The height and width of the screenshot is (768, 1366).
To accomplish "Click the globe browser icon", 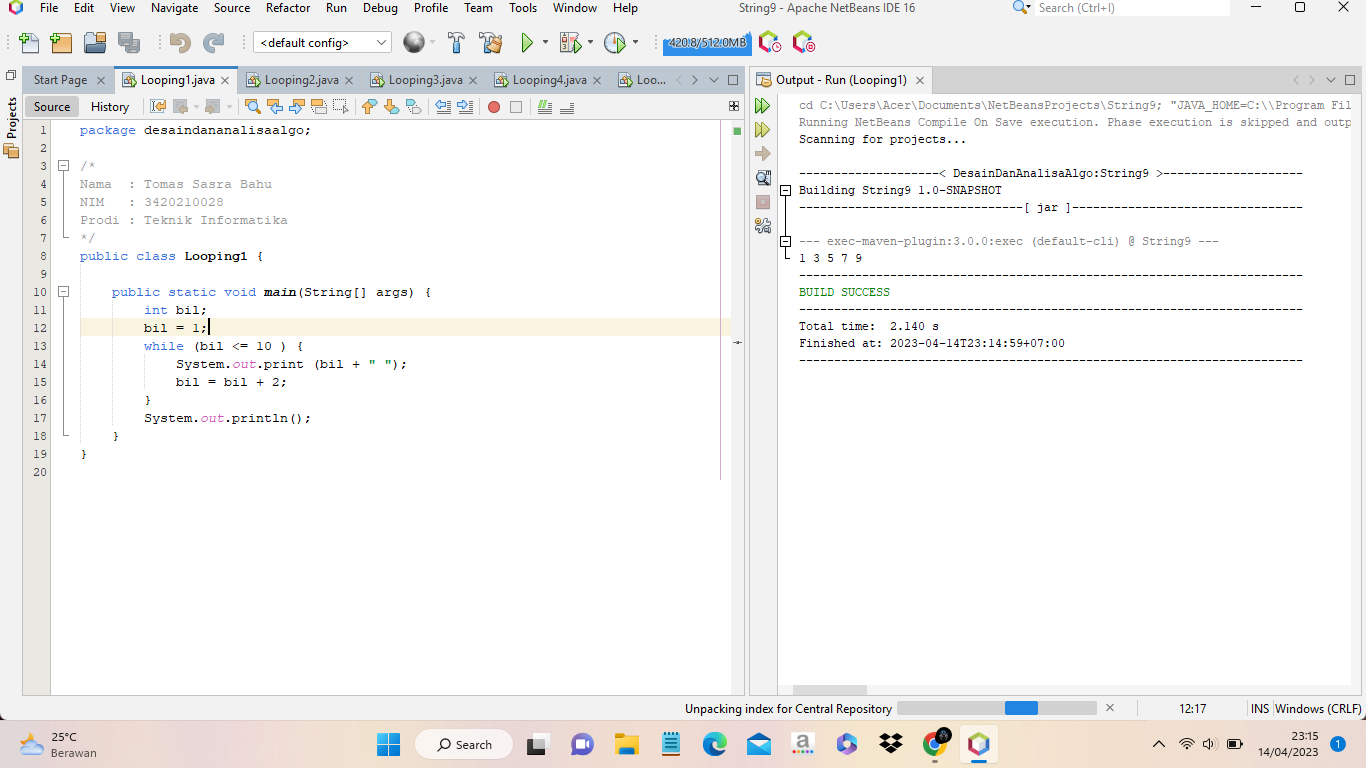I will pos(414,43).
